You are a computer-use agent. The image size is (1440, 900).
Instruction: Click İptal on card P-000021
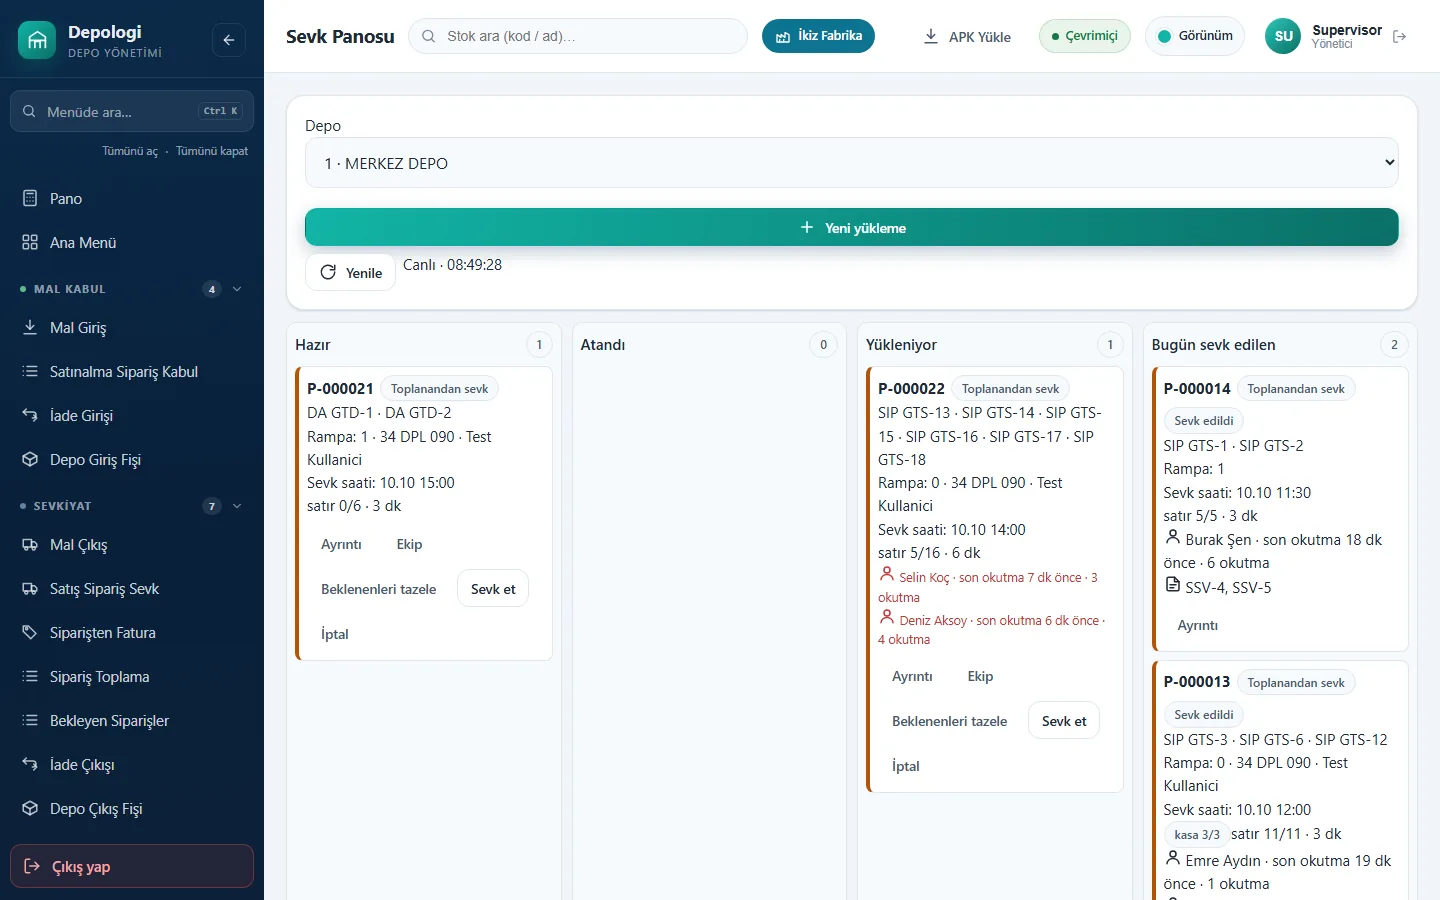pyautogui.click(x=335, y=634)
